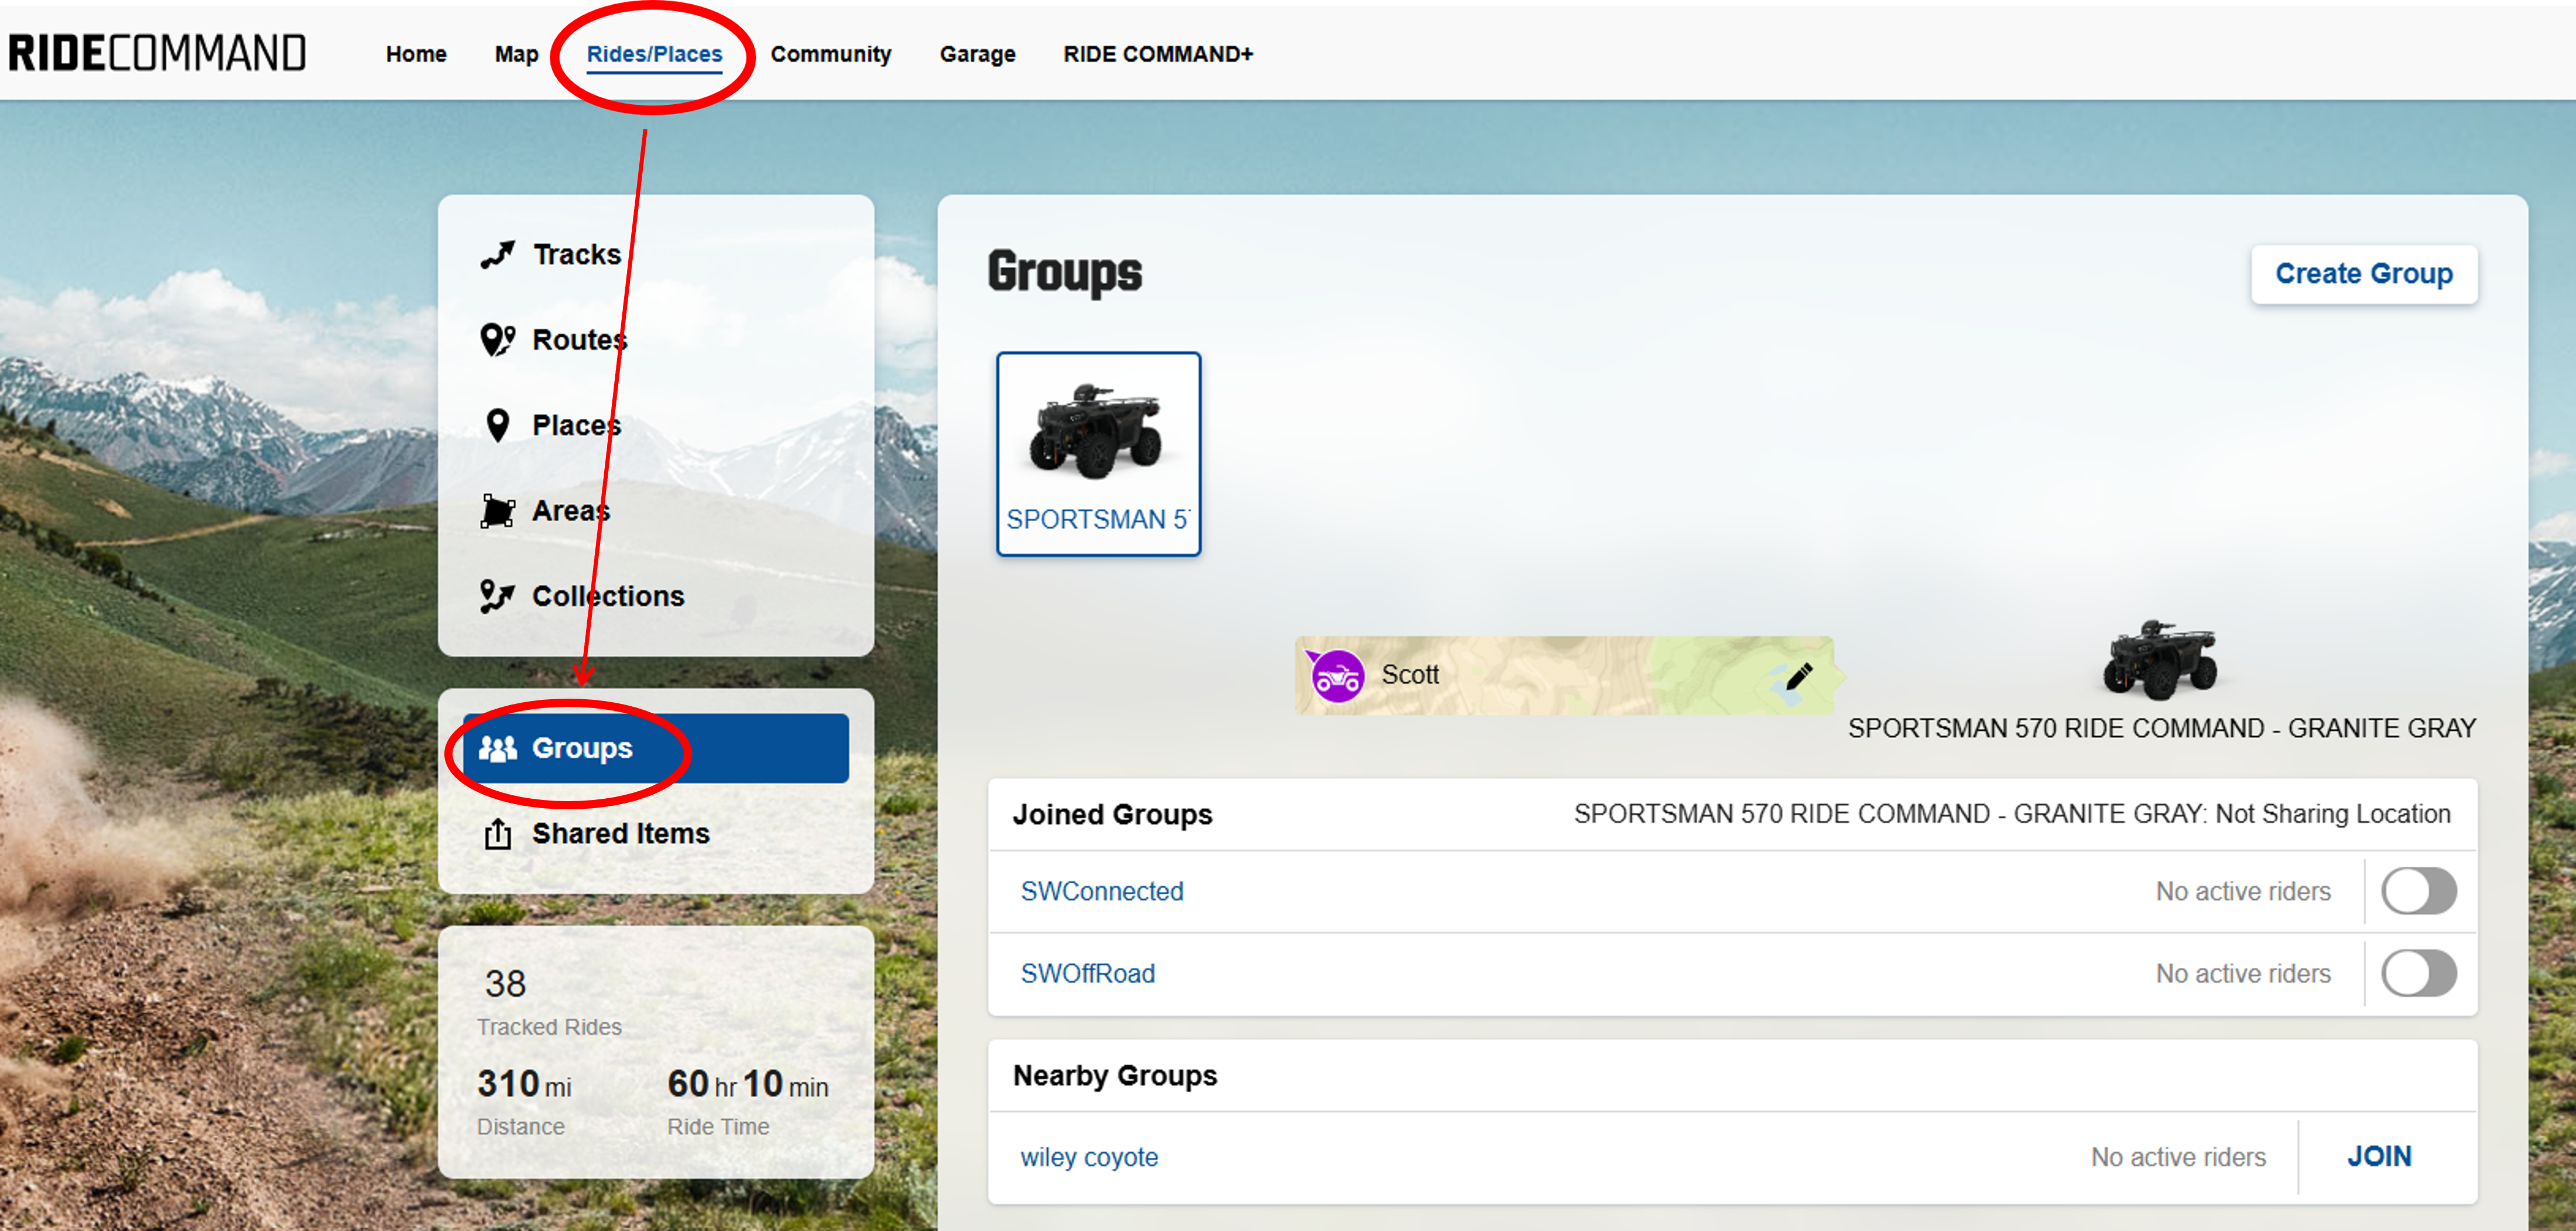Click the Granite Gray Sportsman 570 image
The height and width of the screenshot is (1231, 2576).
pos(2161,659)
